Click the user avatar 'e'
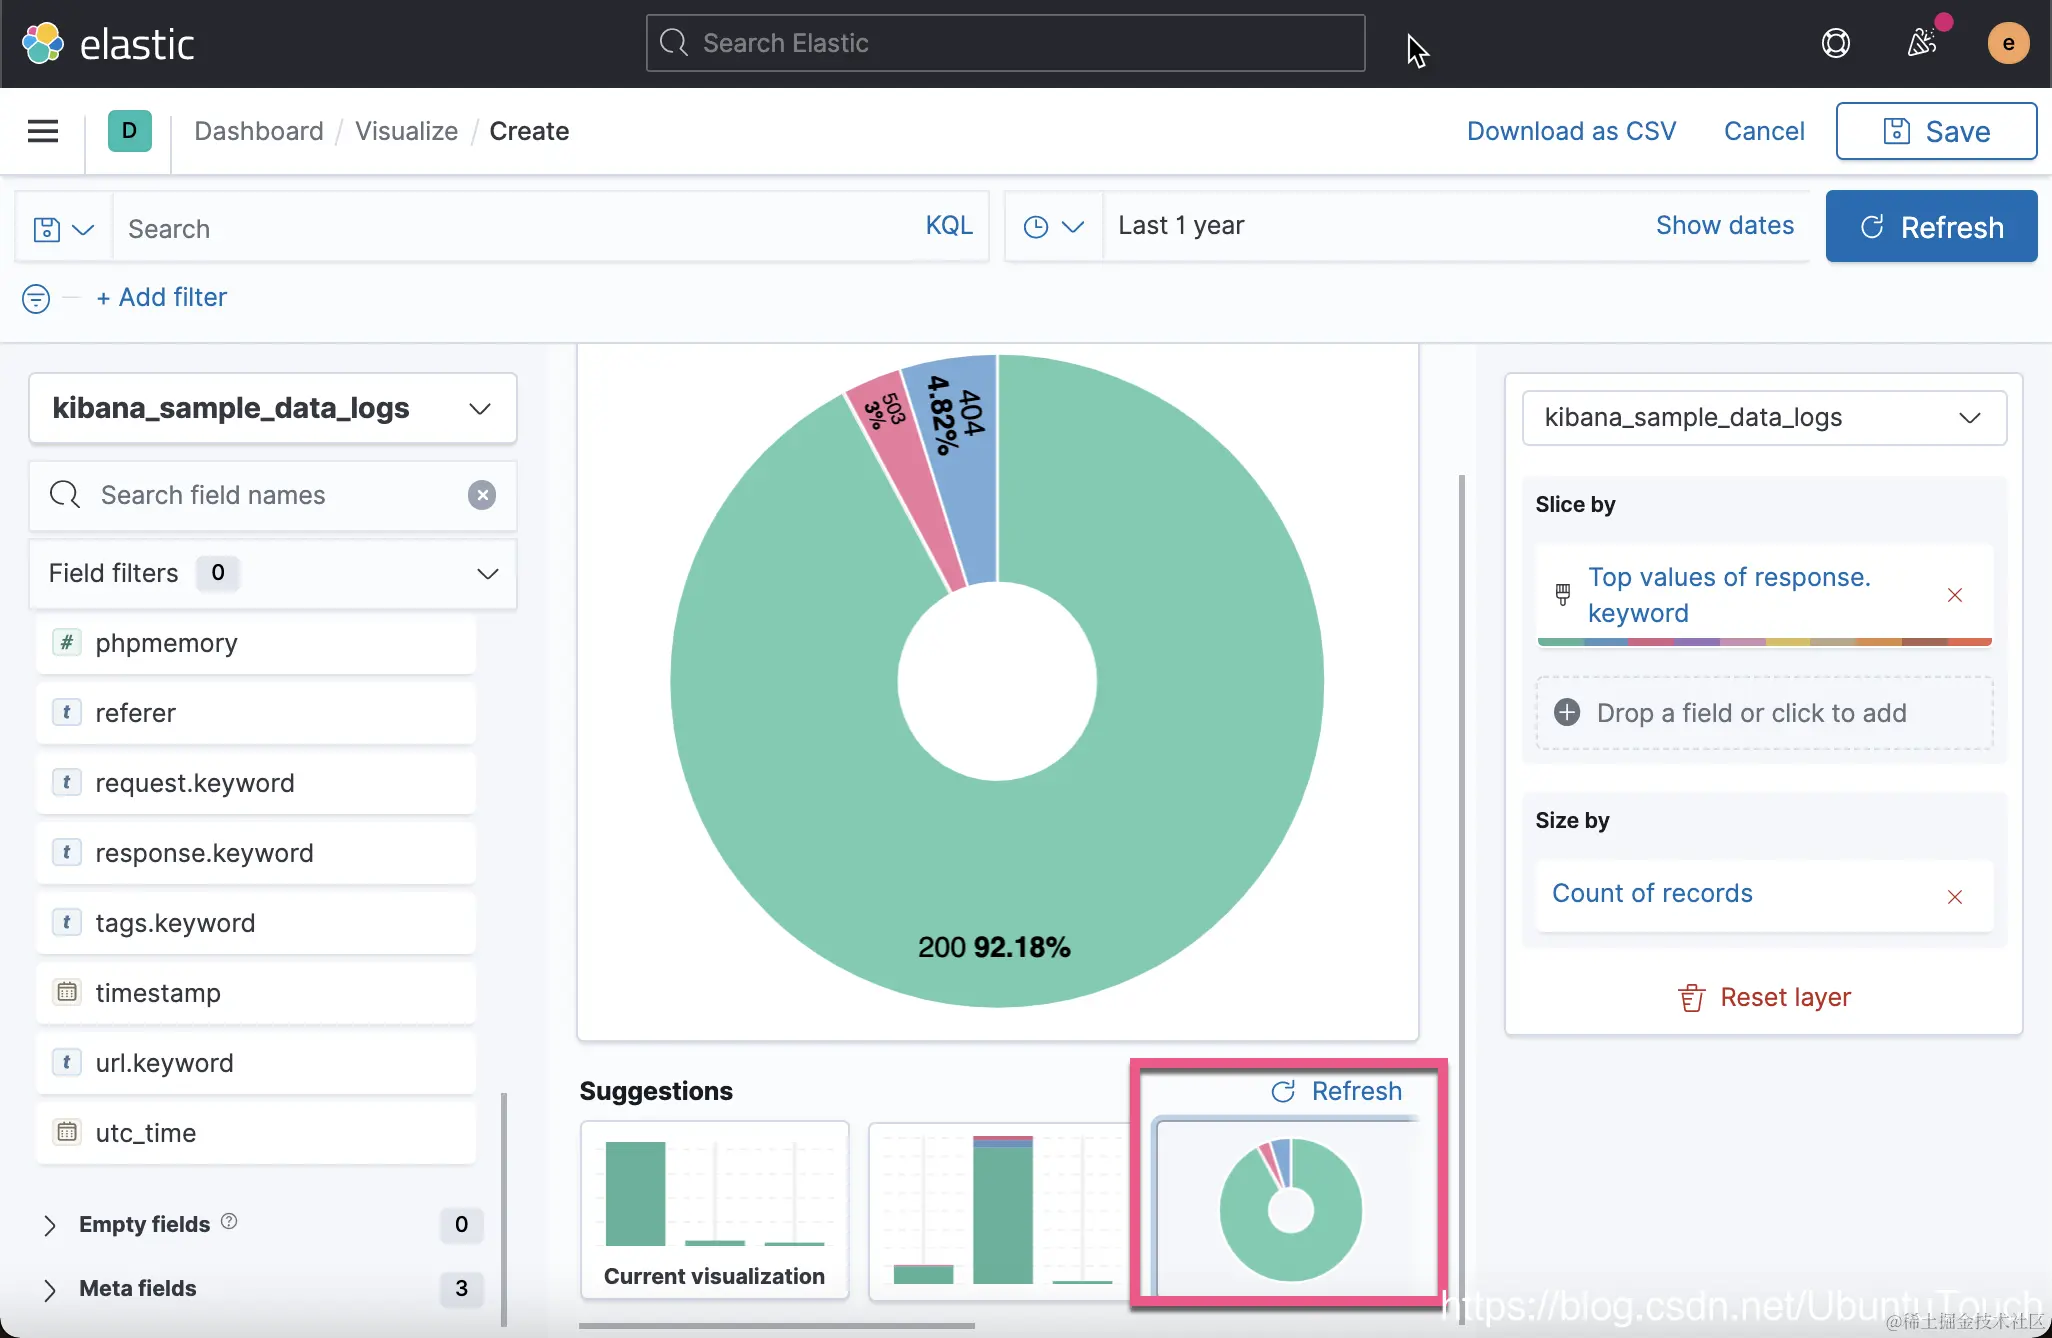This screenshot has width=2052, height=1338. (x=2007, y=43)
